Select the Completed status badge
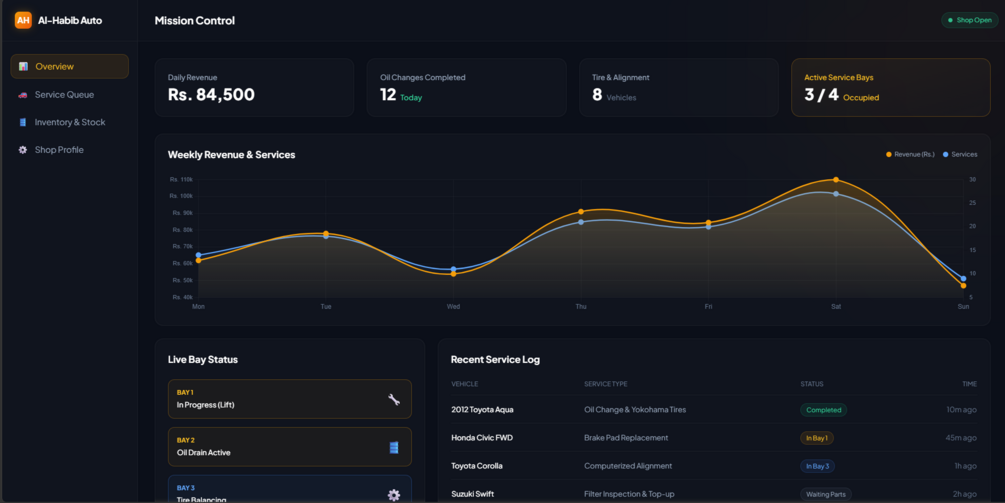1005x503 pixels. 824,410
